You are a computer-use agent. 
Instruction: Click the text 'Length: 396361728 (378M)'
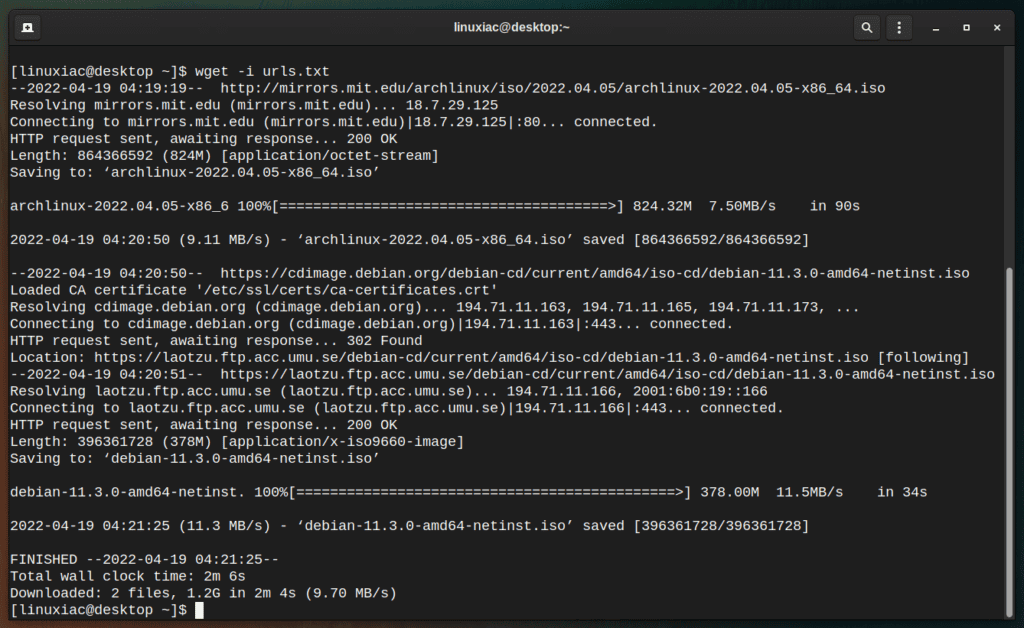(111, 442)
